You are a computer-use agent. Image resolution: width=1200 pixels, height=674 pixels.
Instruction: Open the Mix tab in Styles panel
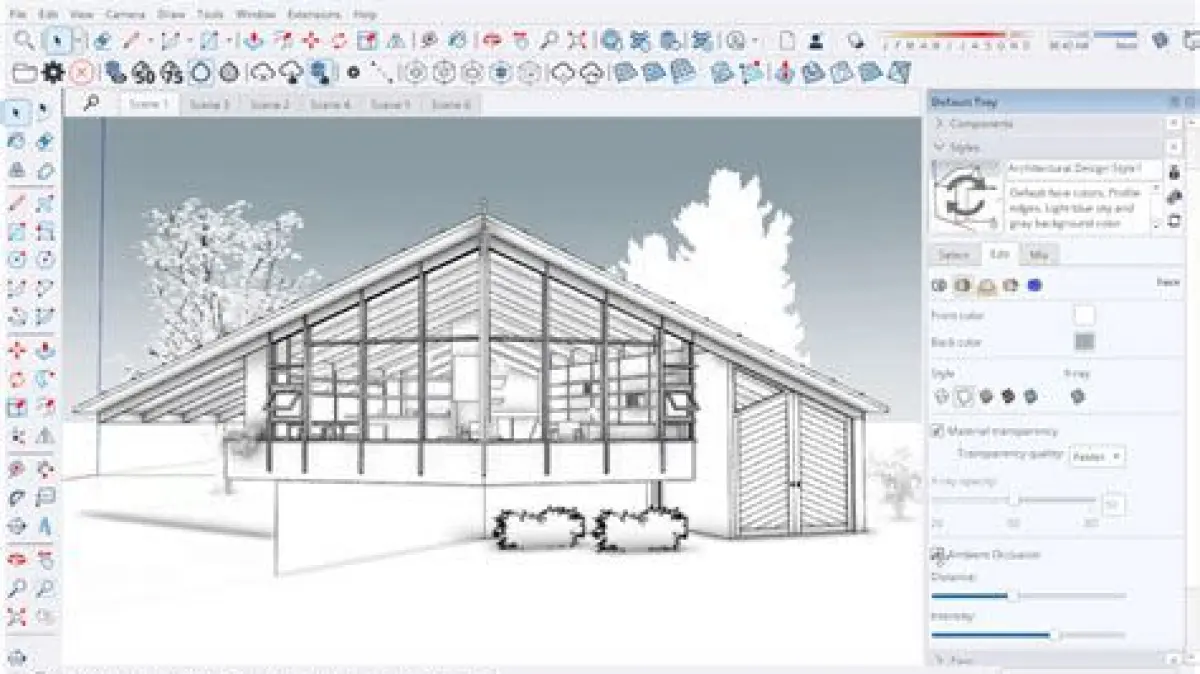pyautogui.click(x=1040, y=255)
